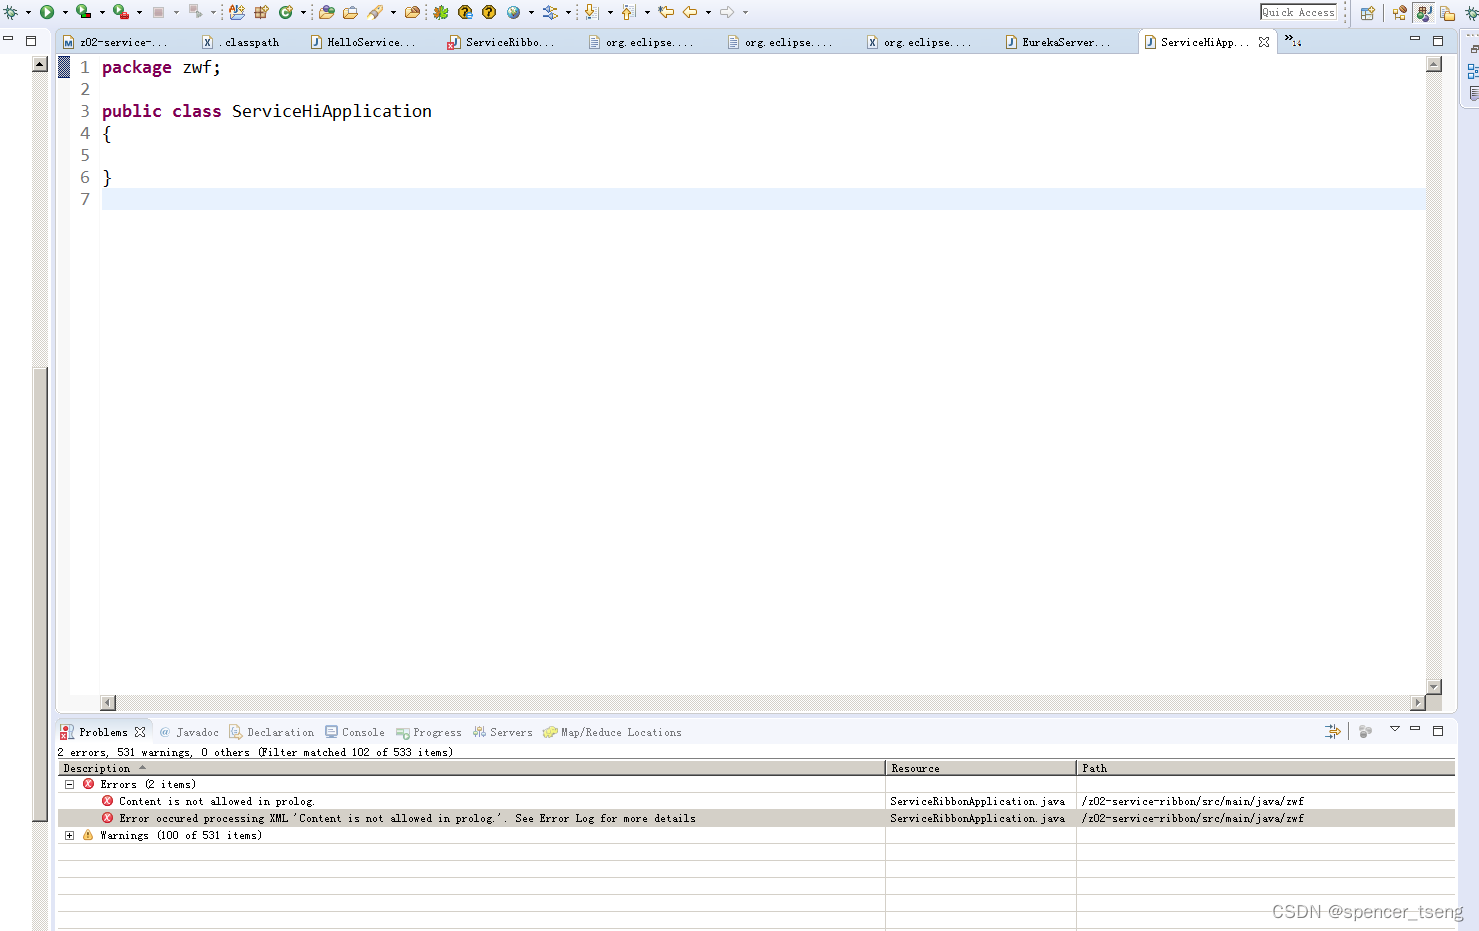1479x931 pixels.
Task: Expand the Warnings (100 of 531 items) group
Action: click(69, 835)
